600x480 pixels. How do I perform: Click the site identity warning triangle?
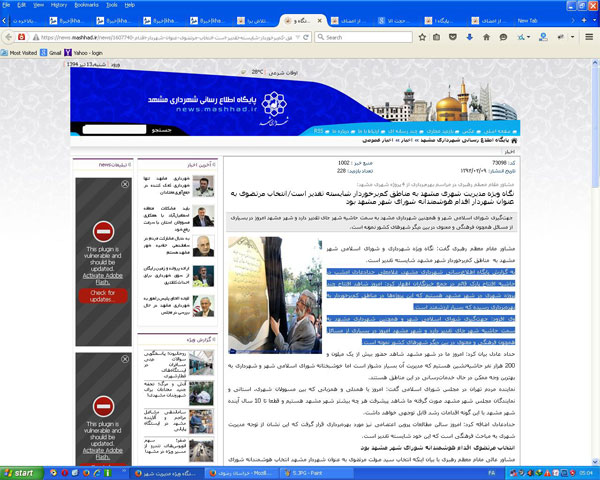tap(36, 38)
